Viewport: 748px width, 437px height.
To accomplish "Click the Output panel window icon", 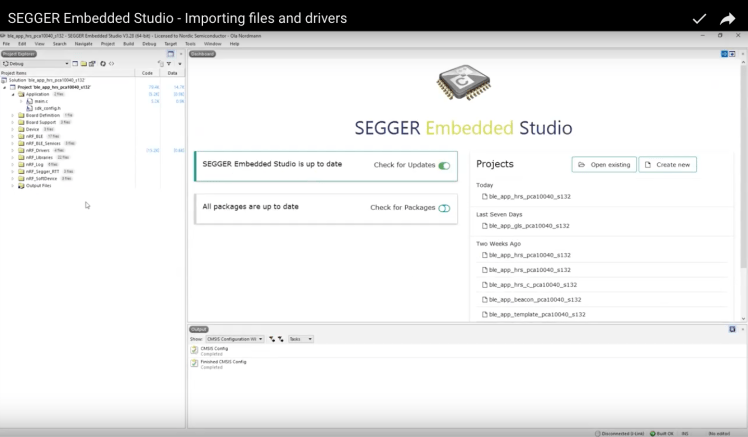I will point(732,329).
